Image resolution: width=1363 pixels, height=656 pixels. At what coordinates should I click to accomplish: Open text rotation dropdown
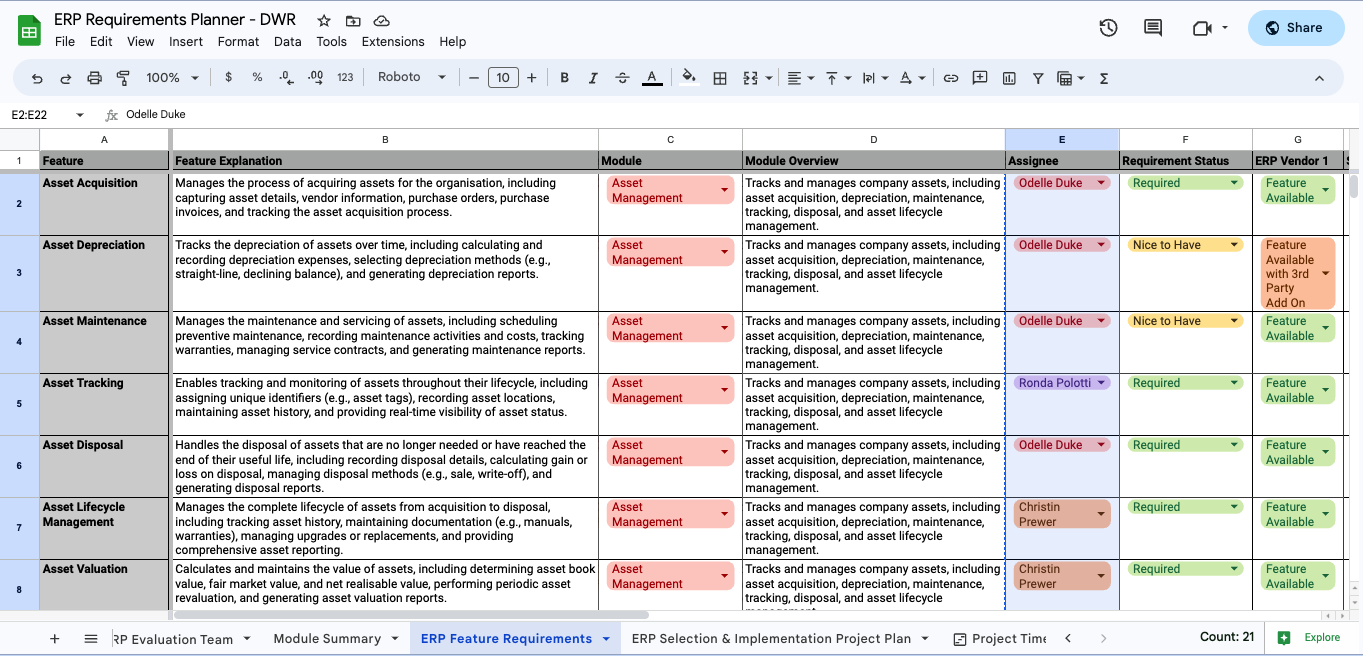coord(912,78)
